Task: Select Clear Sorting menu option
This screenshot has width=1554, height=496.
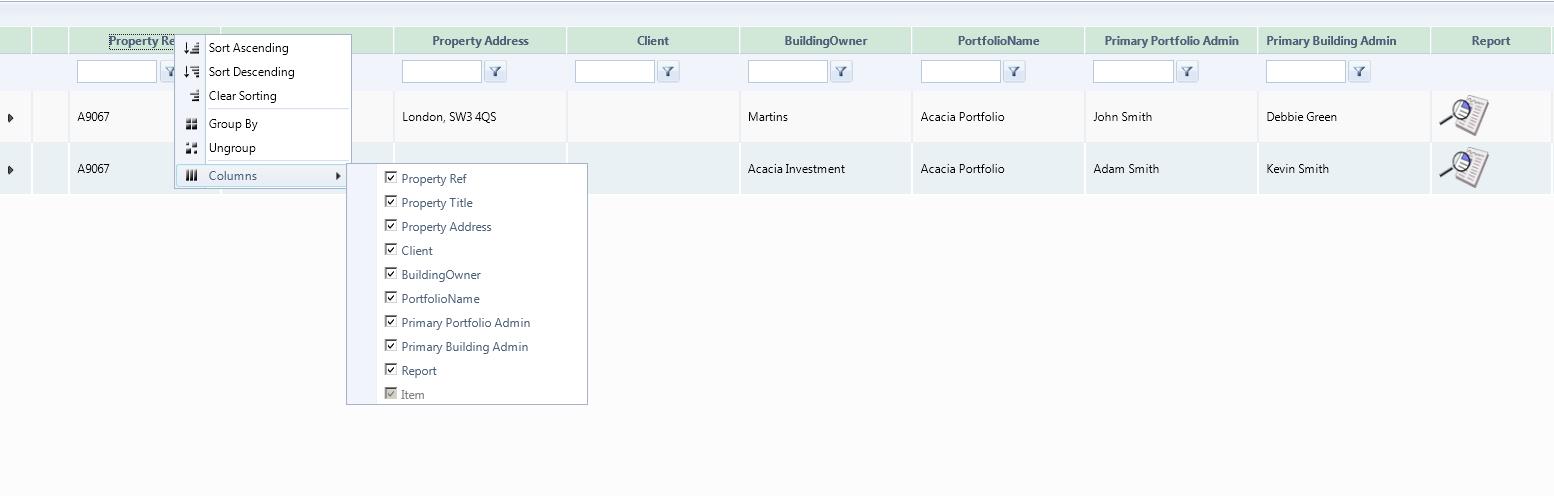Action: [x=242, y=96]
